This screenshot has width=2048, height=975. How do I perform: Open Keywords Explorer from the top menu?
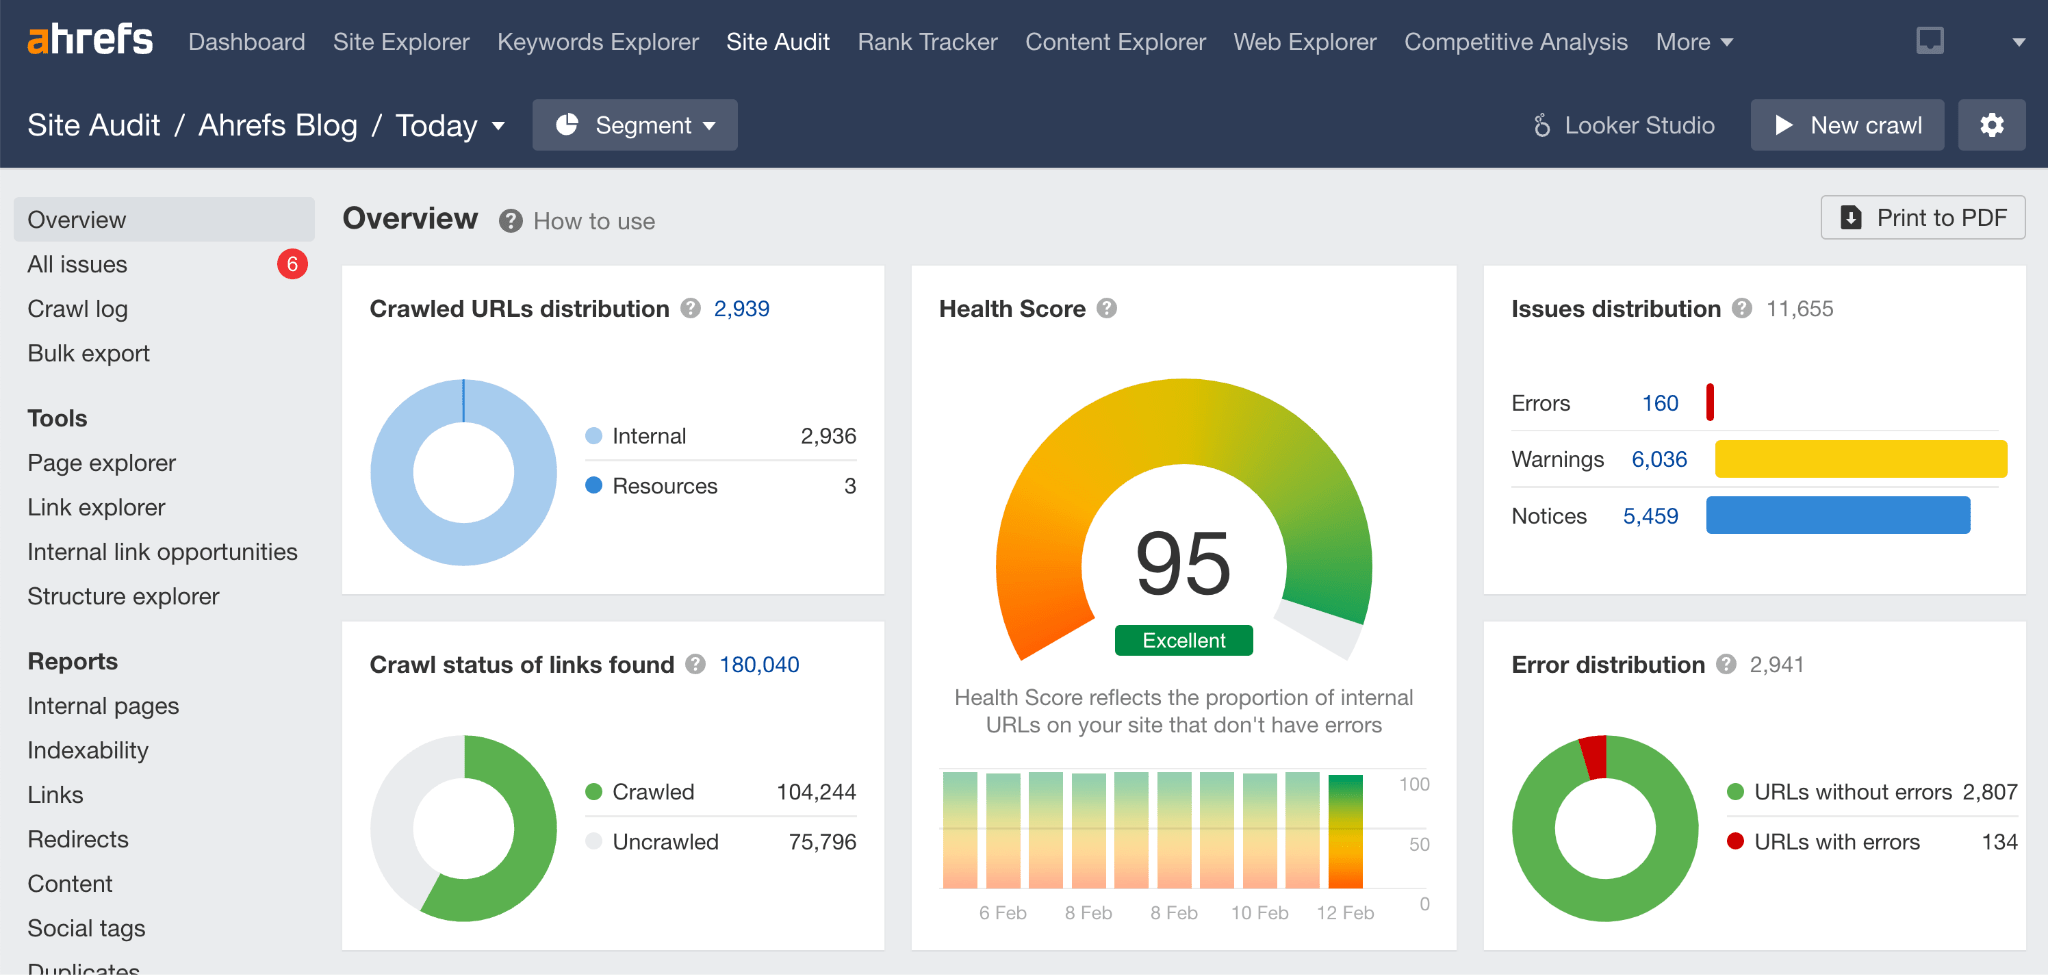point(597,41)
